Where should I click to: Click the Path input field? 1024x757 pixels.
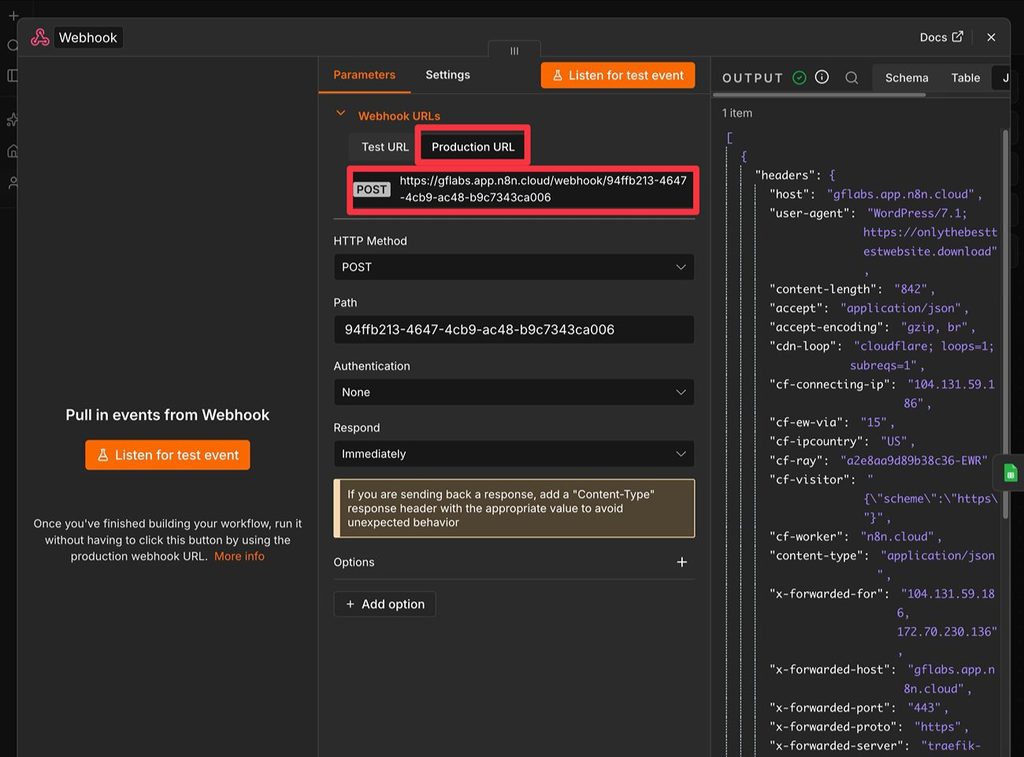[513, 329]
